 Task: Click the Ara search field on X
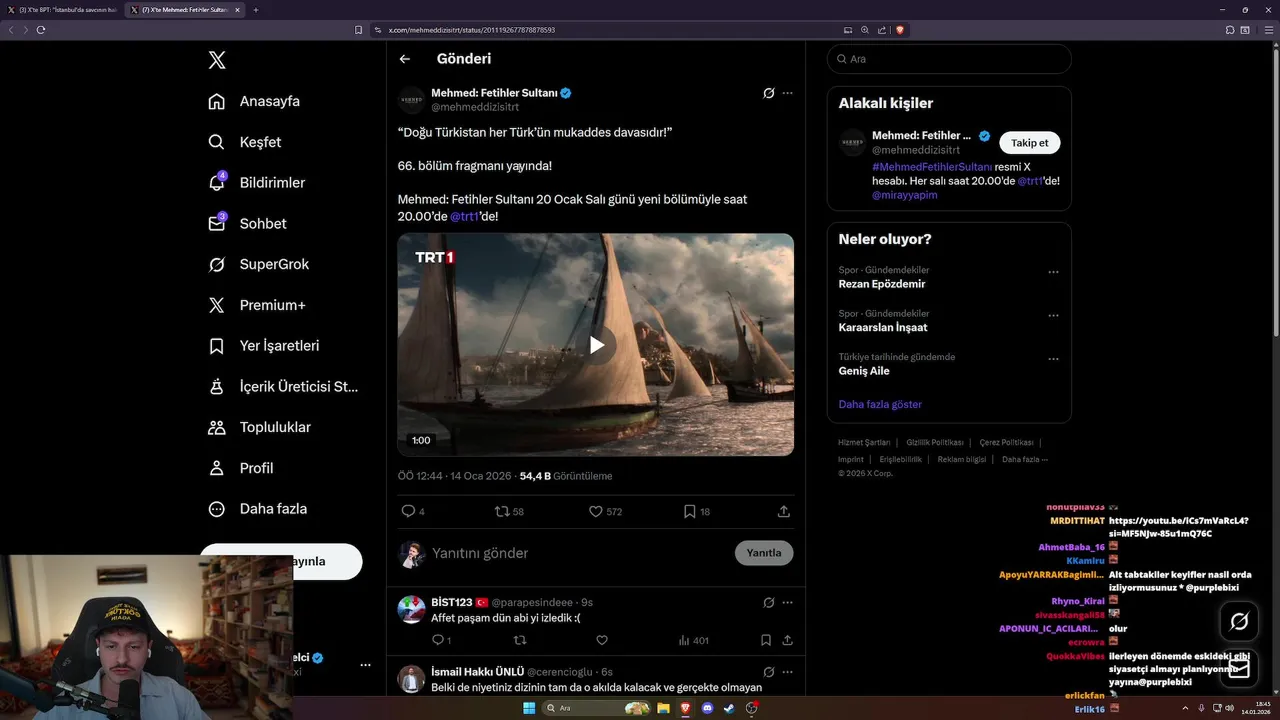point(949,59)
